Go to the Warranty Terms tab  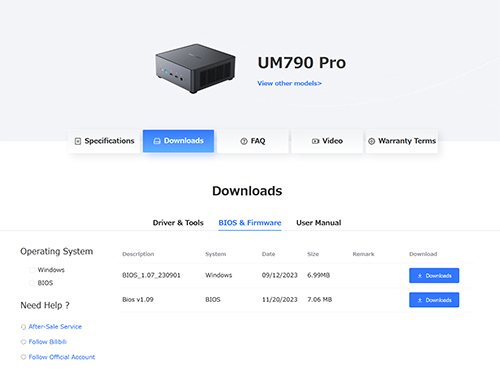(x=402, y=141)
